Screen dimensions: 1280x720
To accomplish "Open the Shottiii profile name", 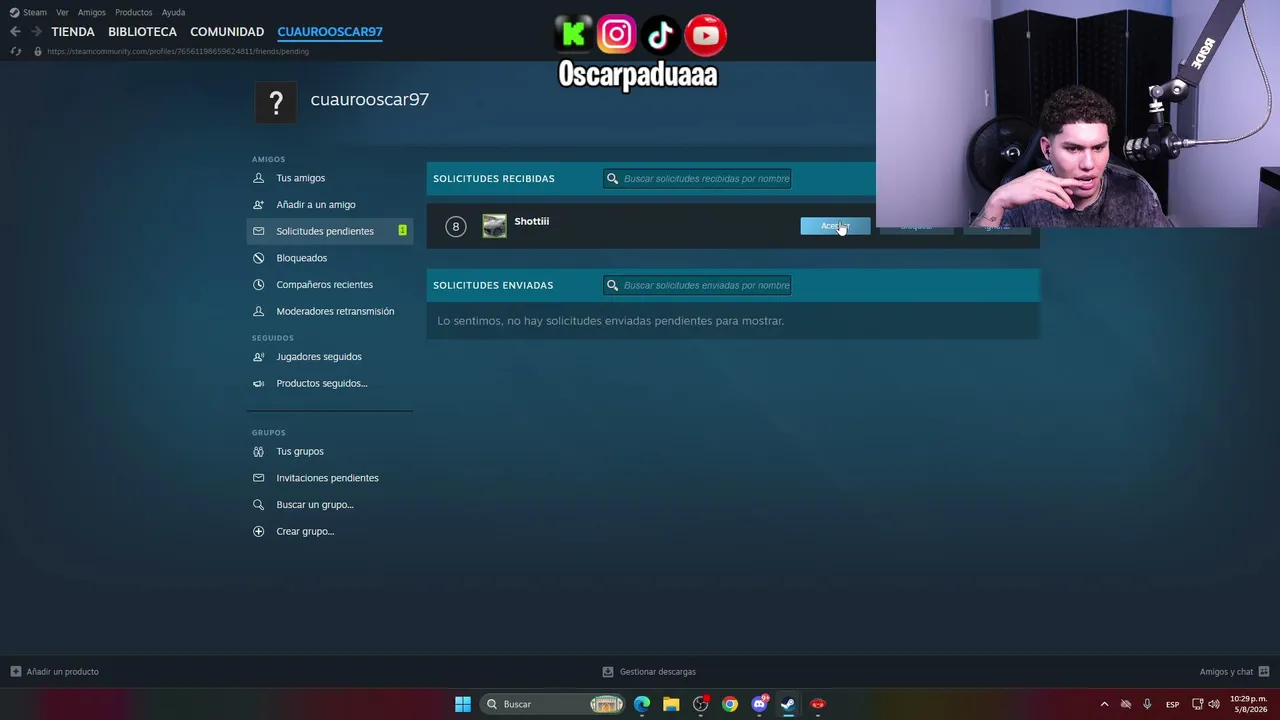I will click(x=532, y=221).
